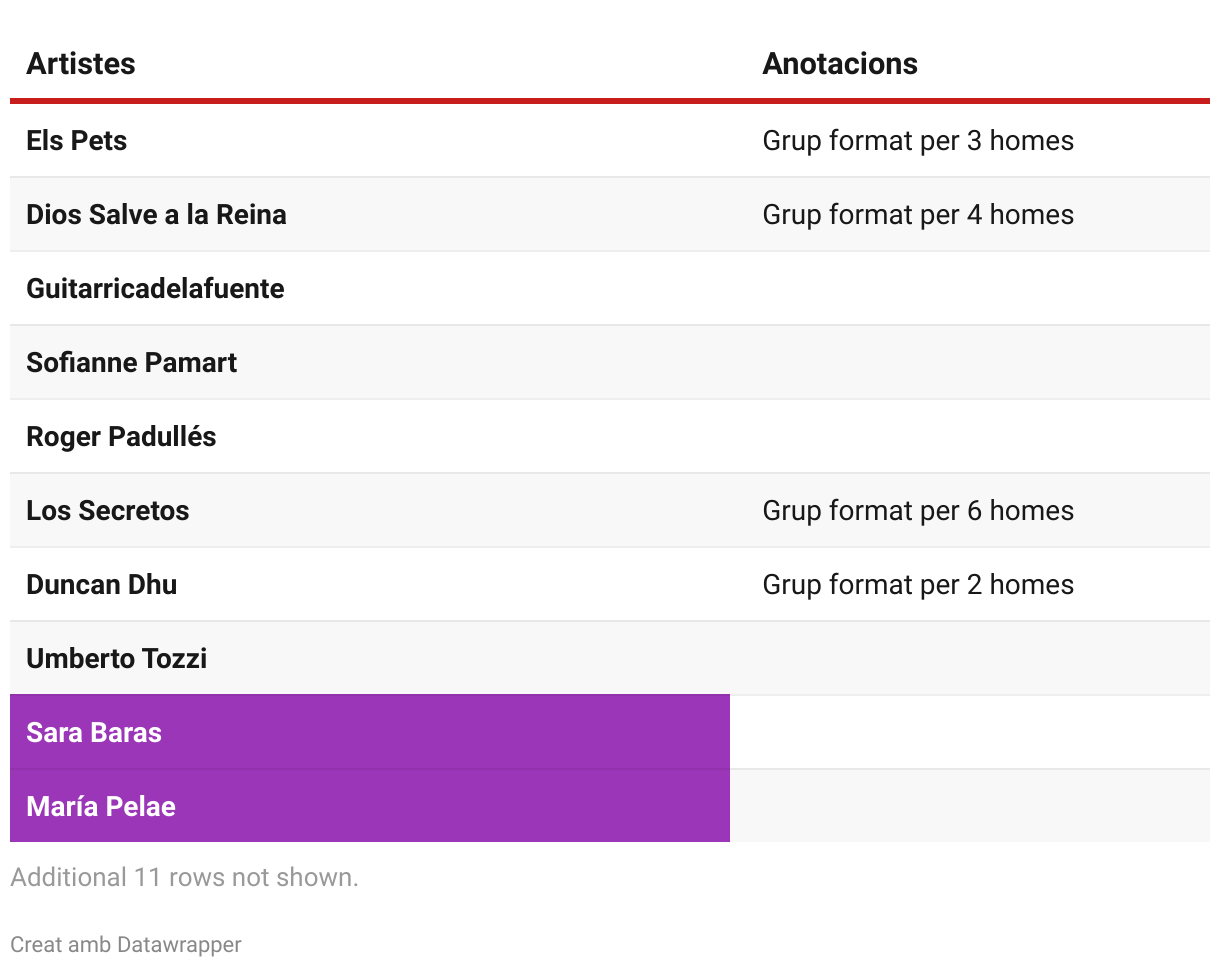The image size is (1220, 968).
Task: Click the "Grup format per 3 homes" annotation
Action: pos(918,141)
